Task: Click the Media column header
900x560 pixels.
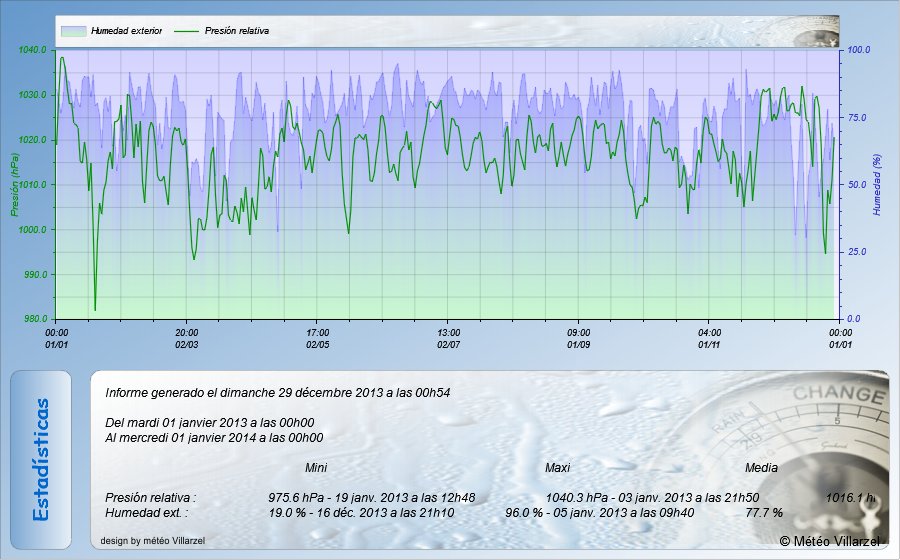Action: [761, 468]
